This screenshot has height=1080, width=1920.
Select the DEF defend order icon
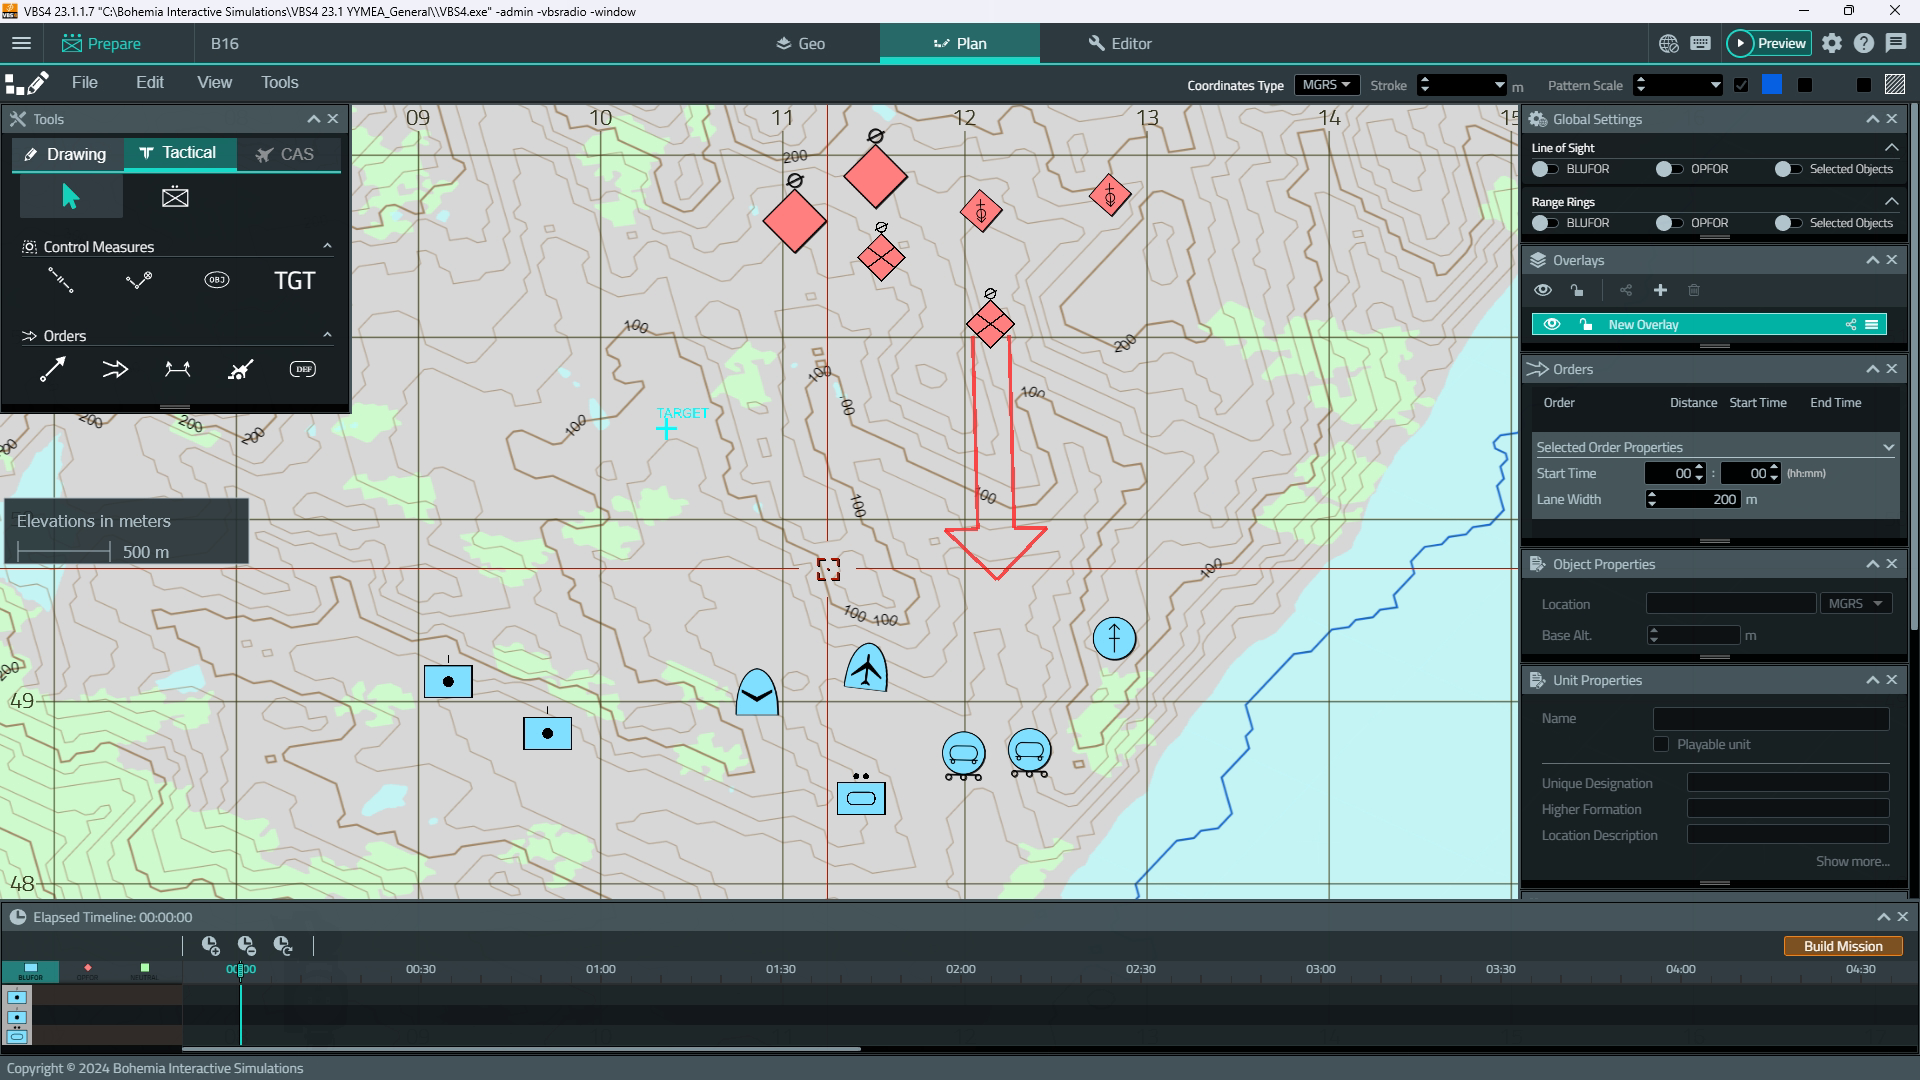(x=303, y=369)
